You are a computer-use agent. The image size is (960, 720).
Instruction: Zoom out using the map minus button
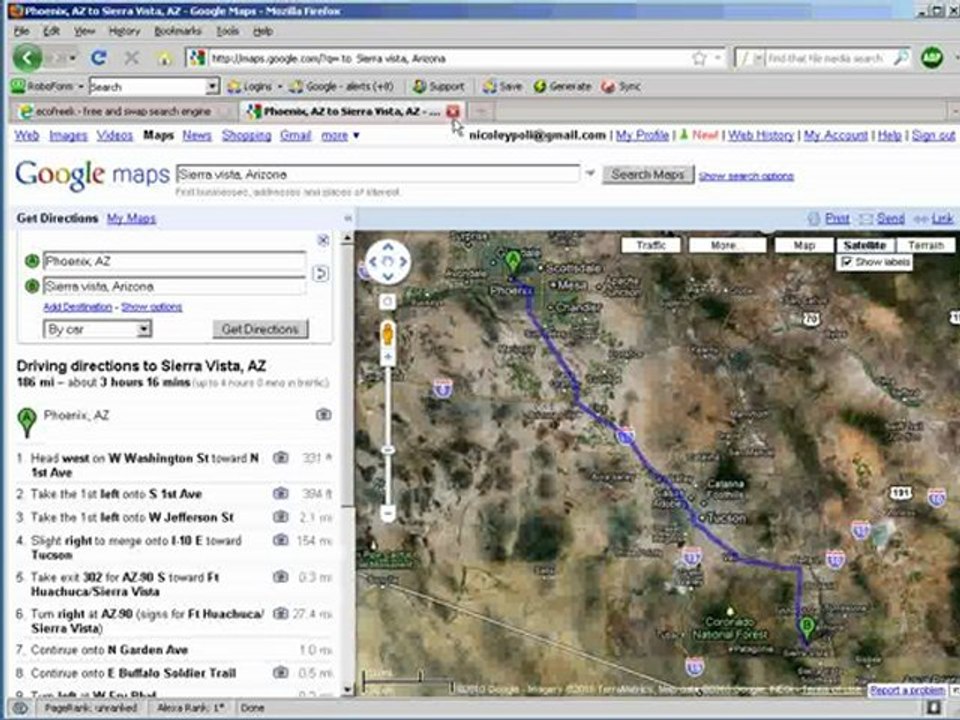388,512
